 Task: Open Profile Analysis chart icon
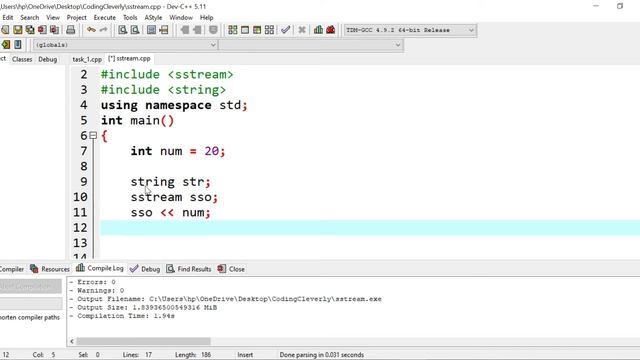[x=318, y=30]
